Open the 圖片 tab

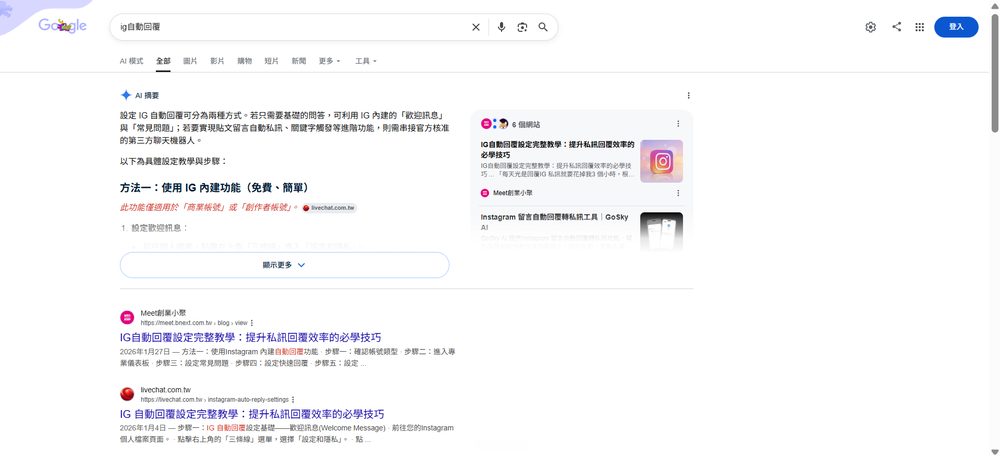tap(190, 61)
